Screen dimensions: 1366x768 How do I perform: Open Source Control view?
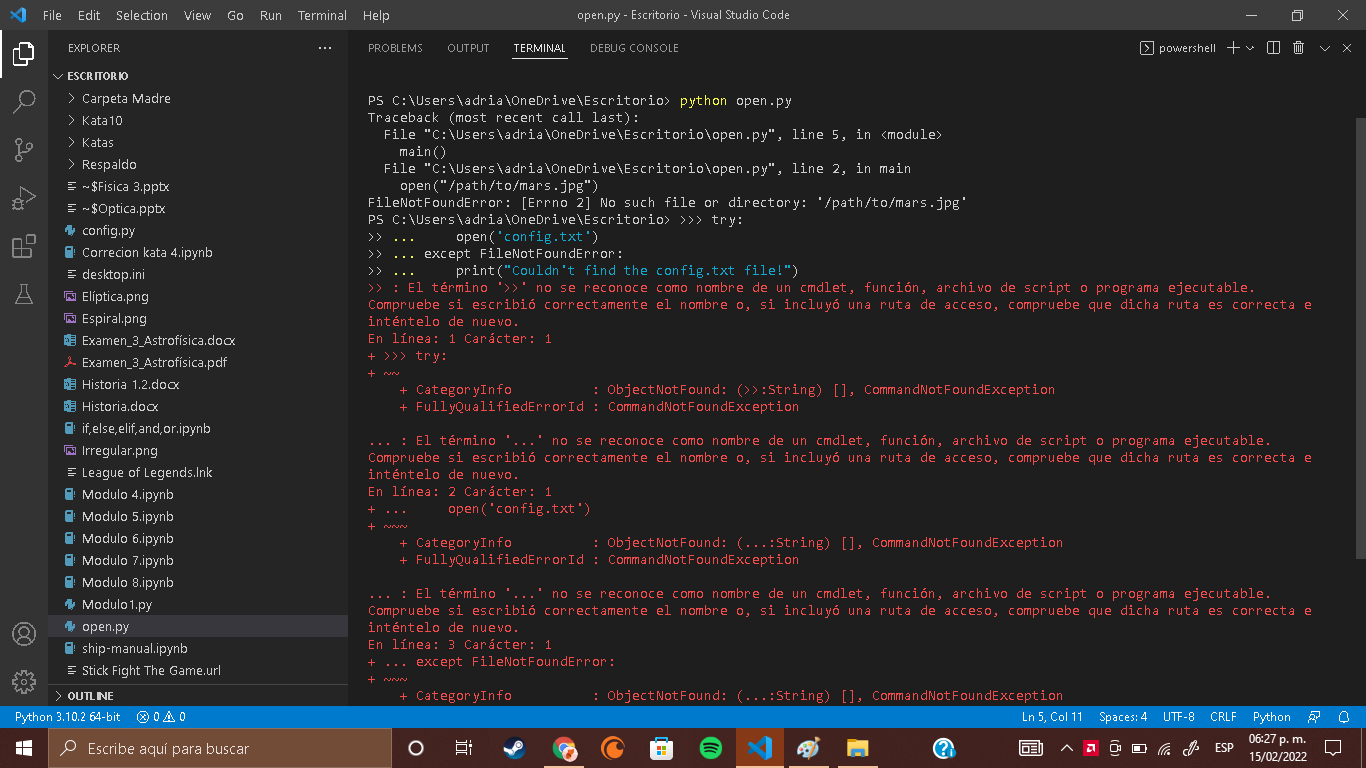tap(24, 150)
